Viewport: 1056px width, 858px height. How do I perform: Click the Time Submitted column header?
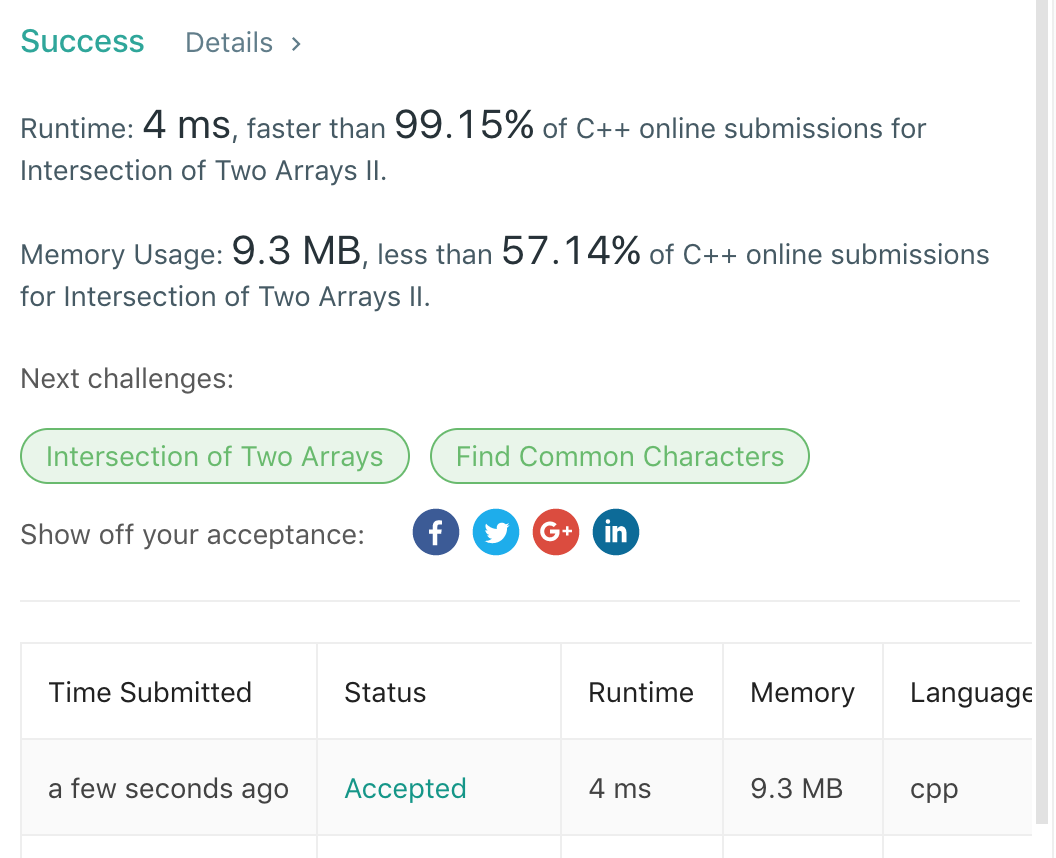[x=150, y=692]
